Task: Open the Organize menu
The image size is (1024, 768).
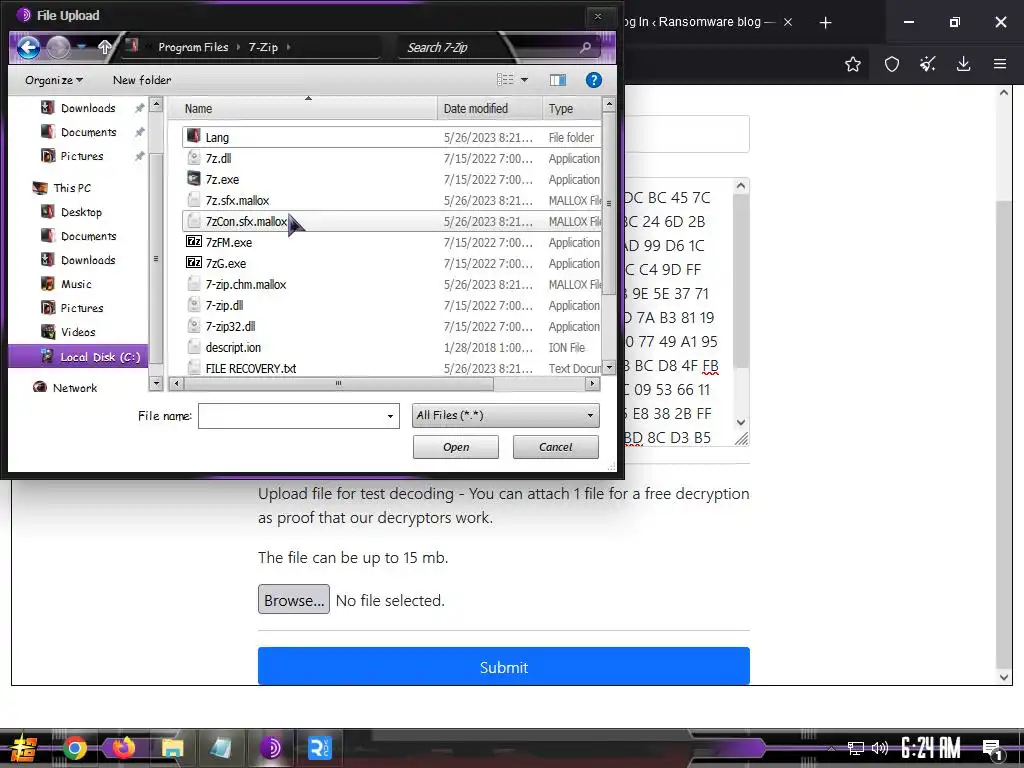Action: coord(54,80)
